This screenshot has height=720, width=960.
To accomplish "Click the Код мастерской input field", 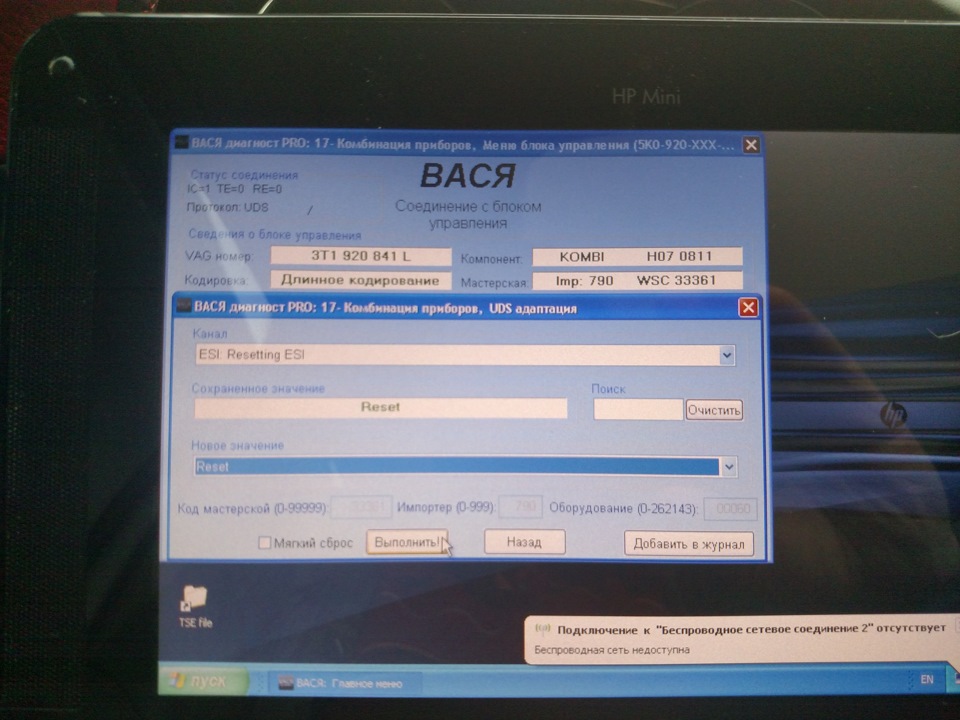I will click(361, 508).
